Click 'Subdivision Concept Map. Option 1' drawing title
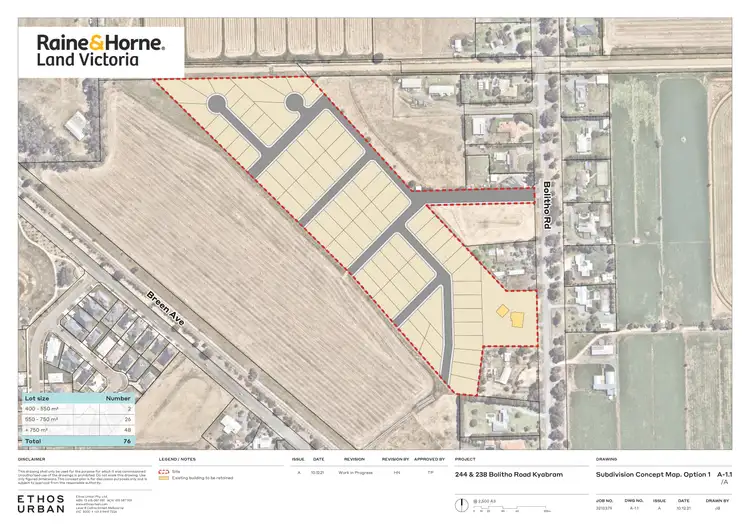Screen dimensions: 750x530 click(653, 475)
